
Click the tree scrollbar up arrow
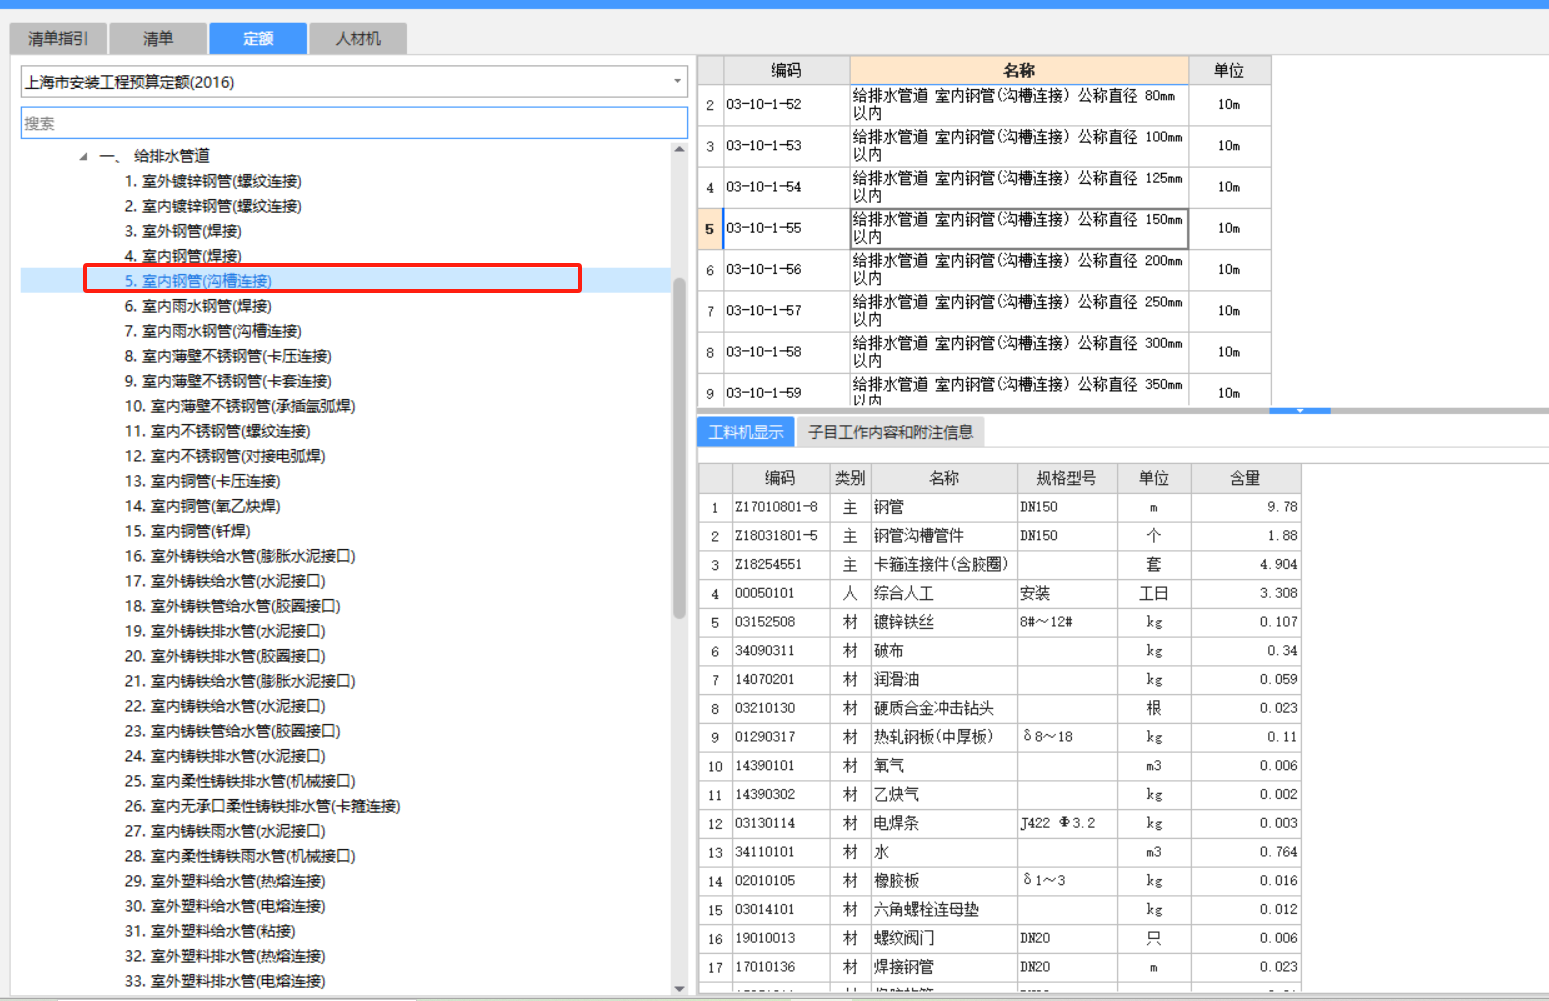click(x=680, y=149)
